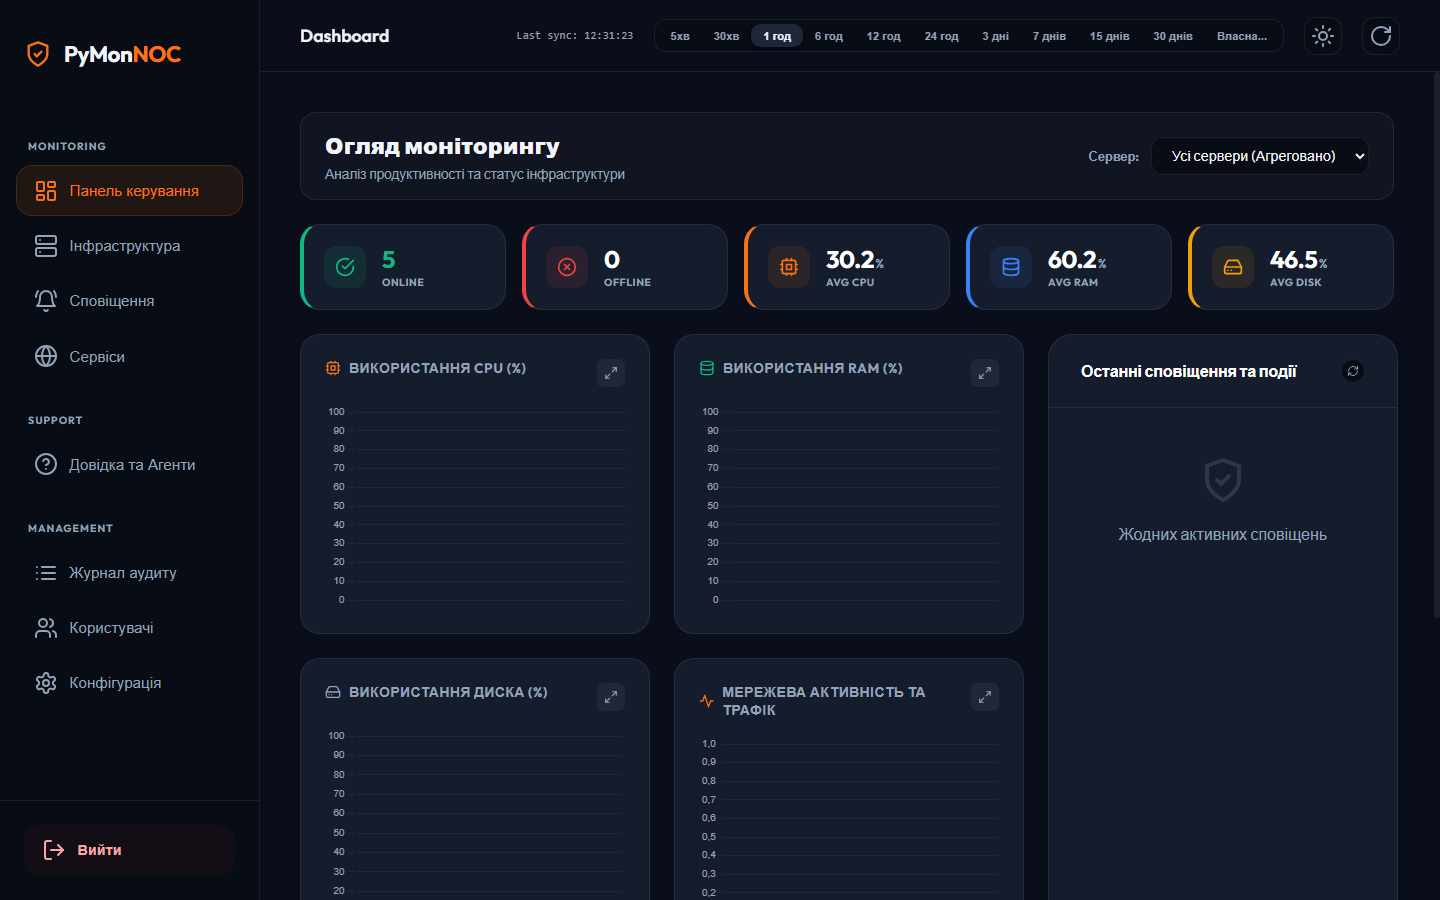Click the 30.2% AVG CPU card
1440x900 pixels.
(847, 267)
